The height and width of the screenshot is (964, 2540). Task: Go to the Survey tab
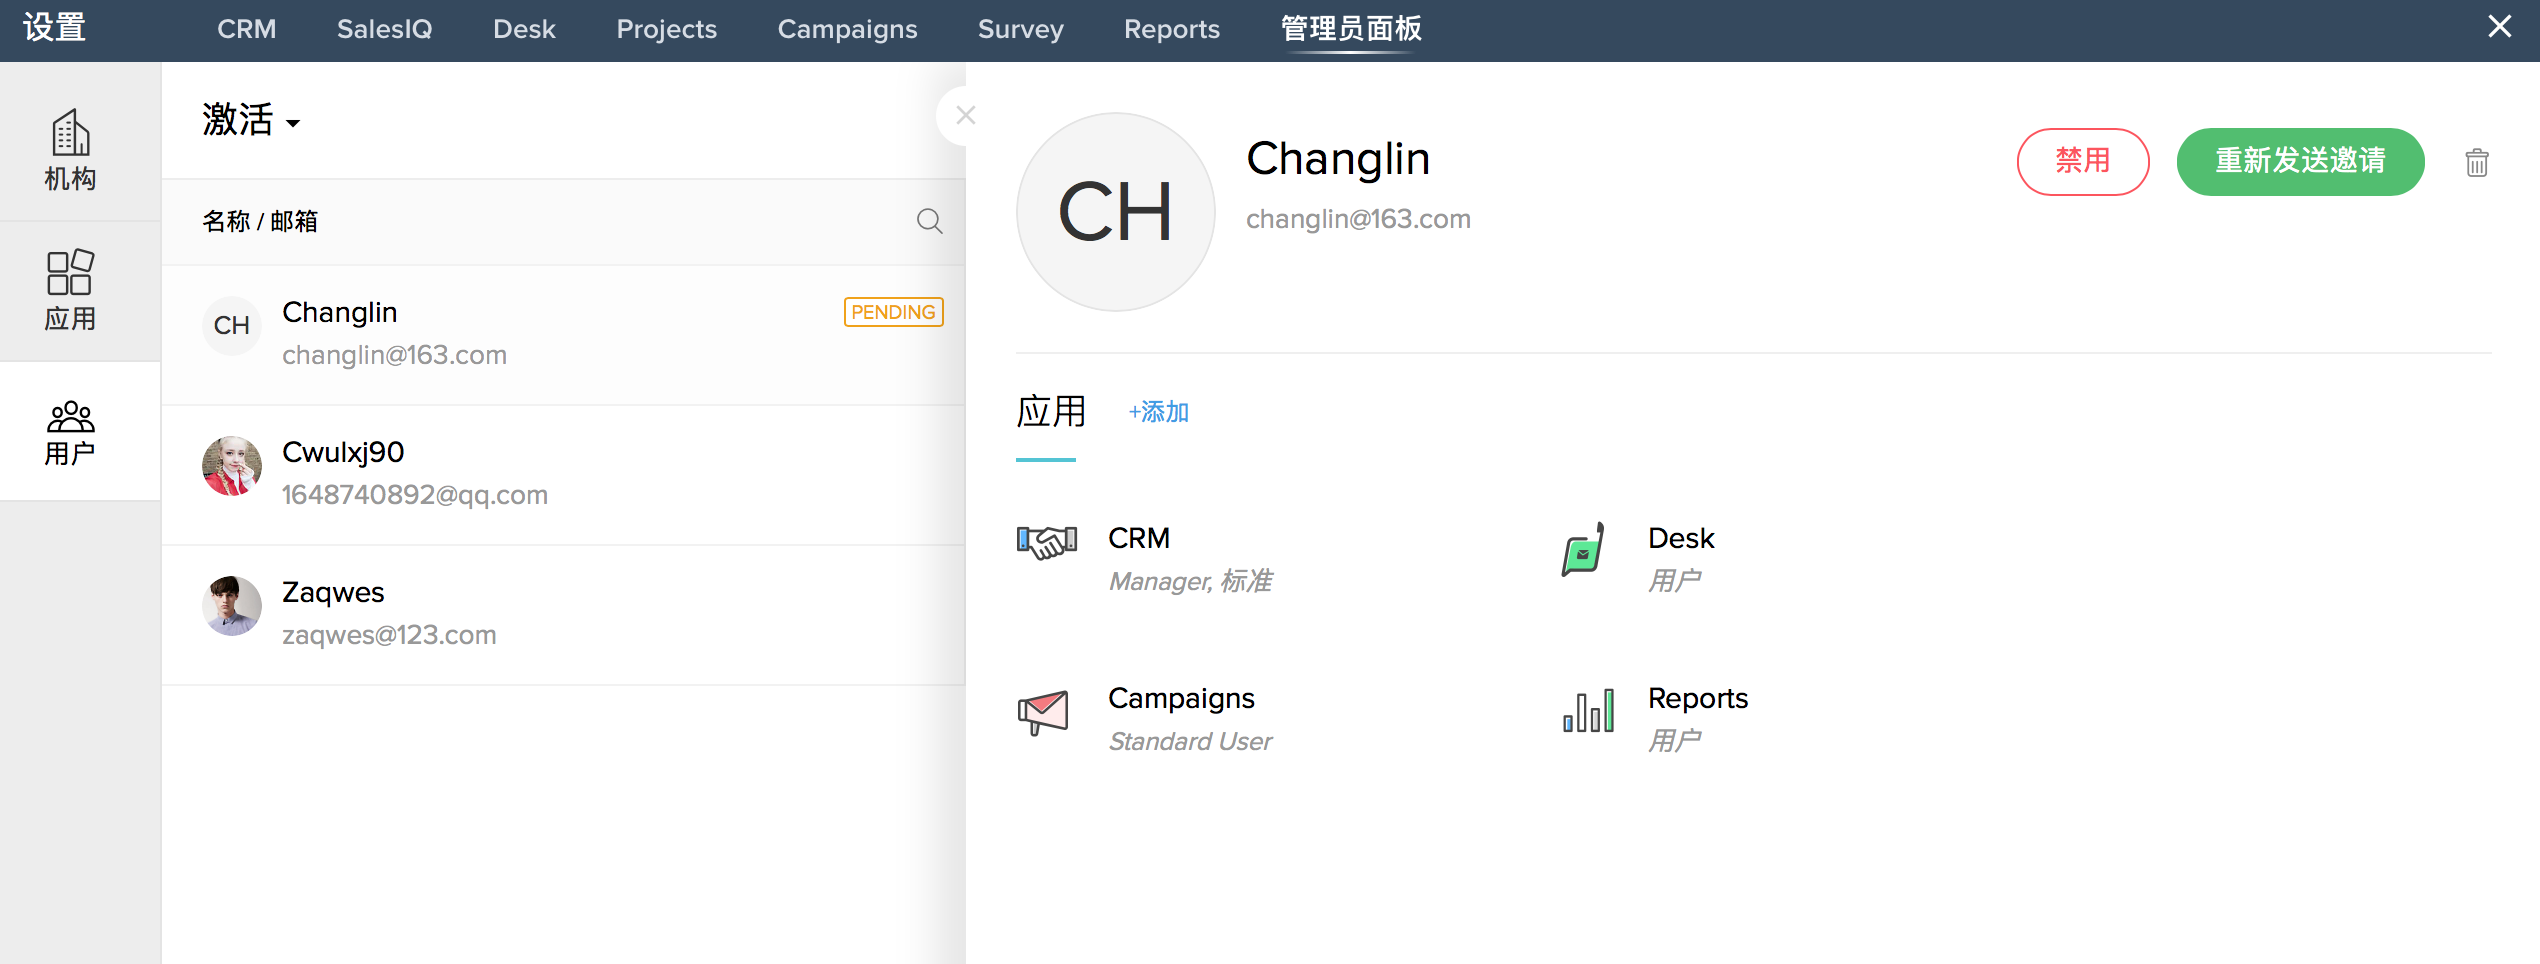click(x=1020, y=29)
